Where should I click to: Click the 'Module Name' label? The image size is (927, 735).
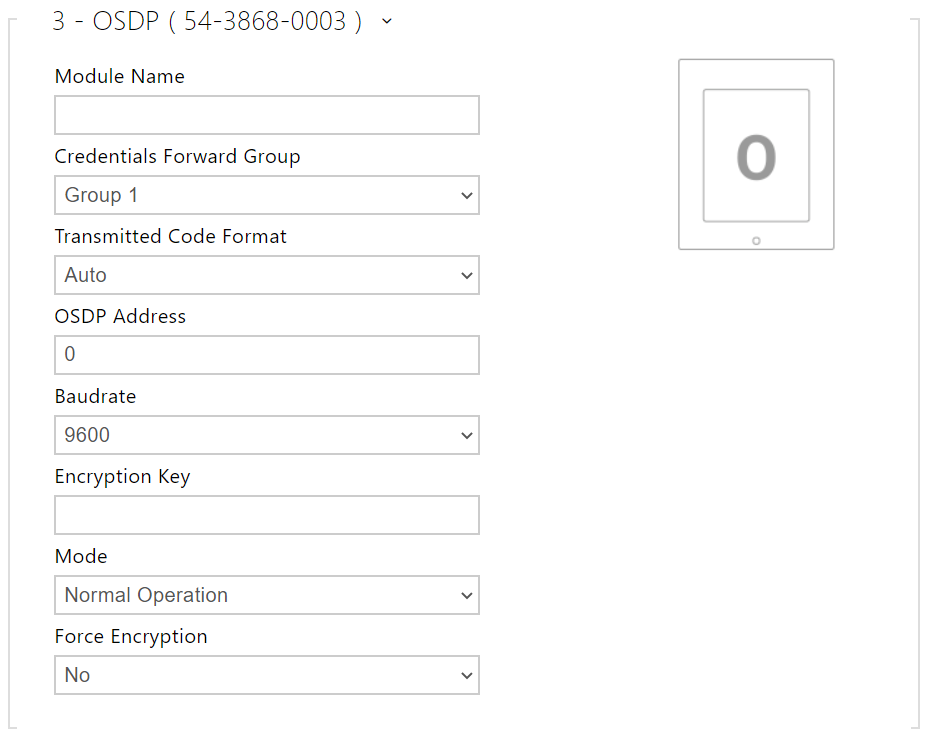[x=119, y=77]
